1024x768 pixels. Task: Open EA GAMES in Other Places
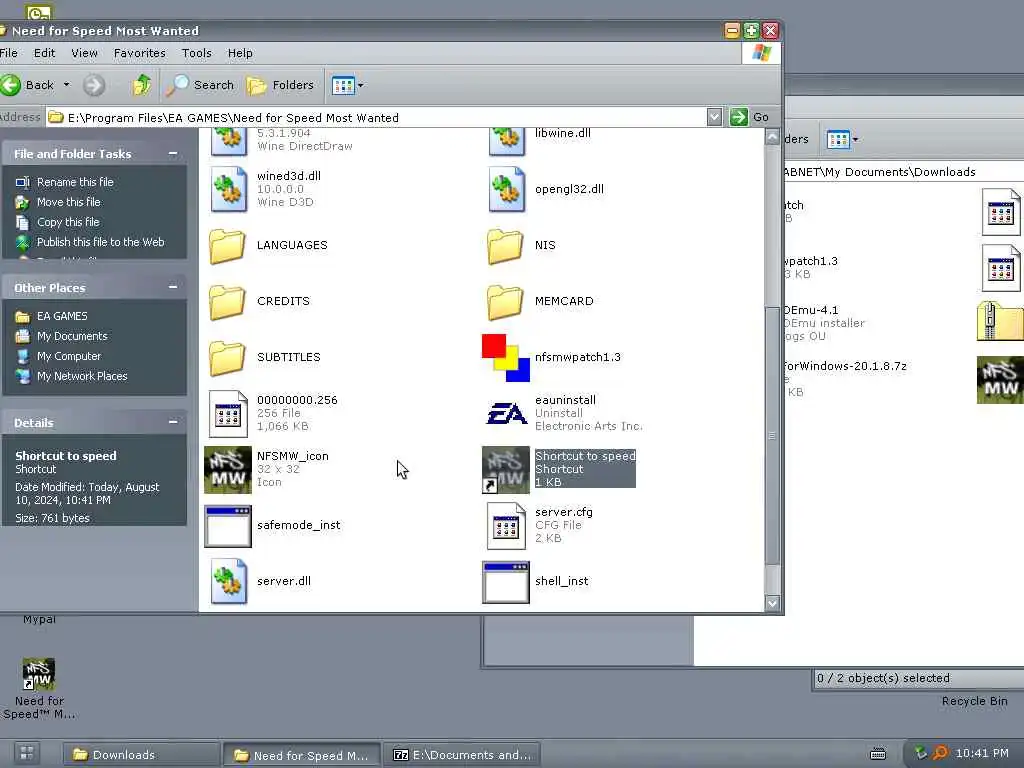tap(52, 316)
